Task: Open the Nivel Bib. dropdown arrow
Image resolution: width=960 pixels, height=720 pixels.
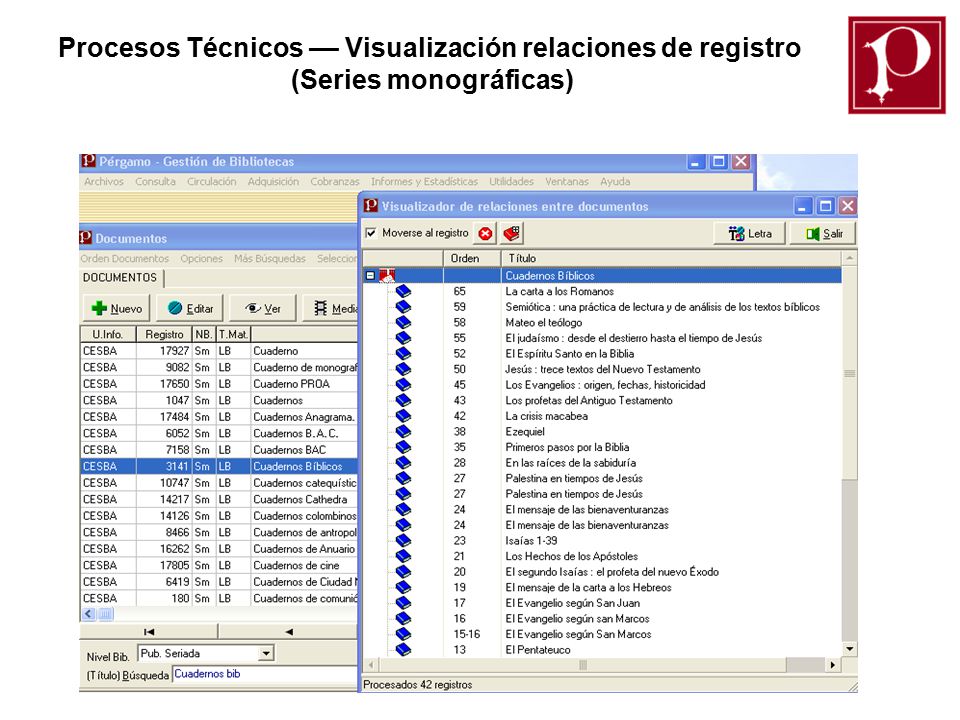Action: tap(265, 654)
